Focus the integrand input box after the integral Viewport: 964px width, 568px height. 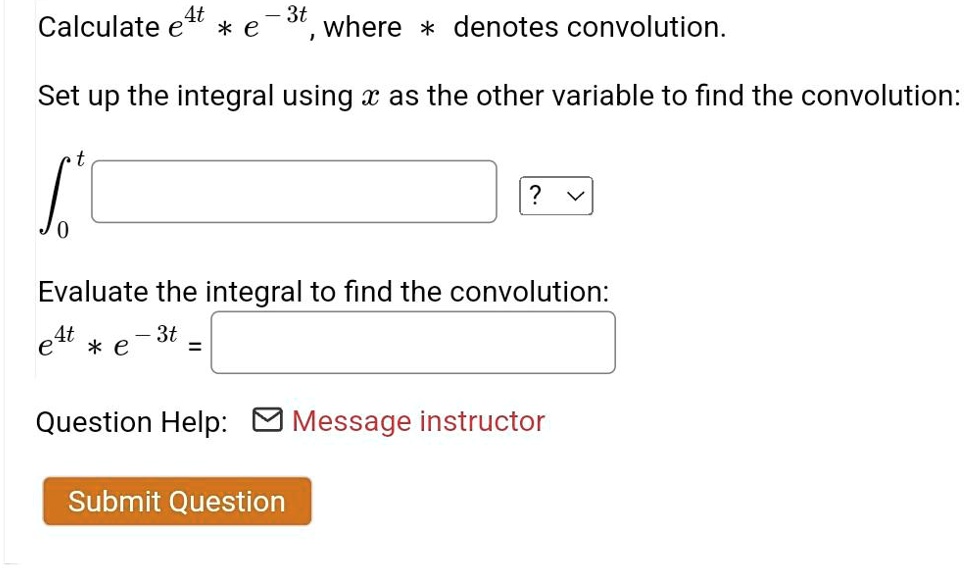click(x=294, y=192)
